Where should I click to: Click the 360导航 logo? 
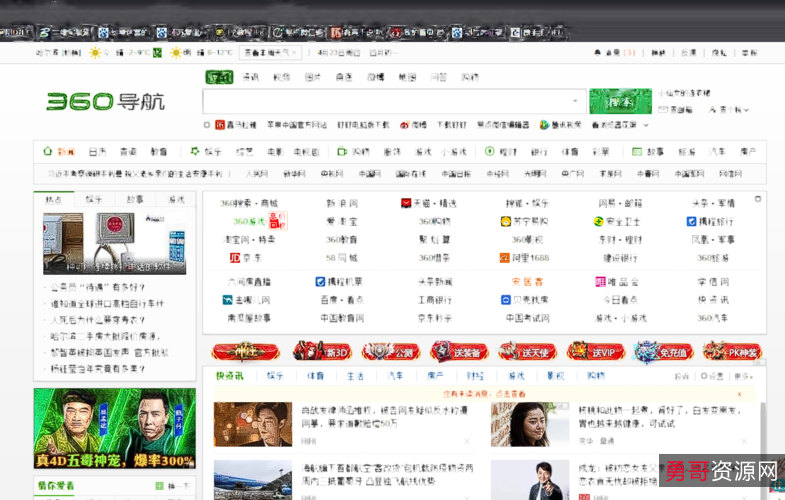(x=106, y=102)
